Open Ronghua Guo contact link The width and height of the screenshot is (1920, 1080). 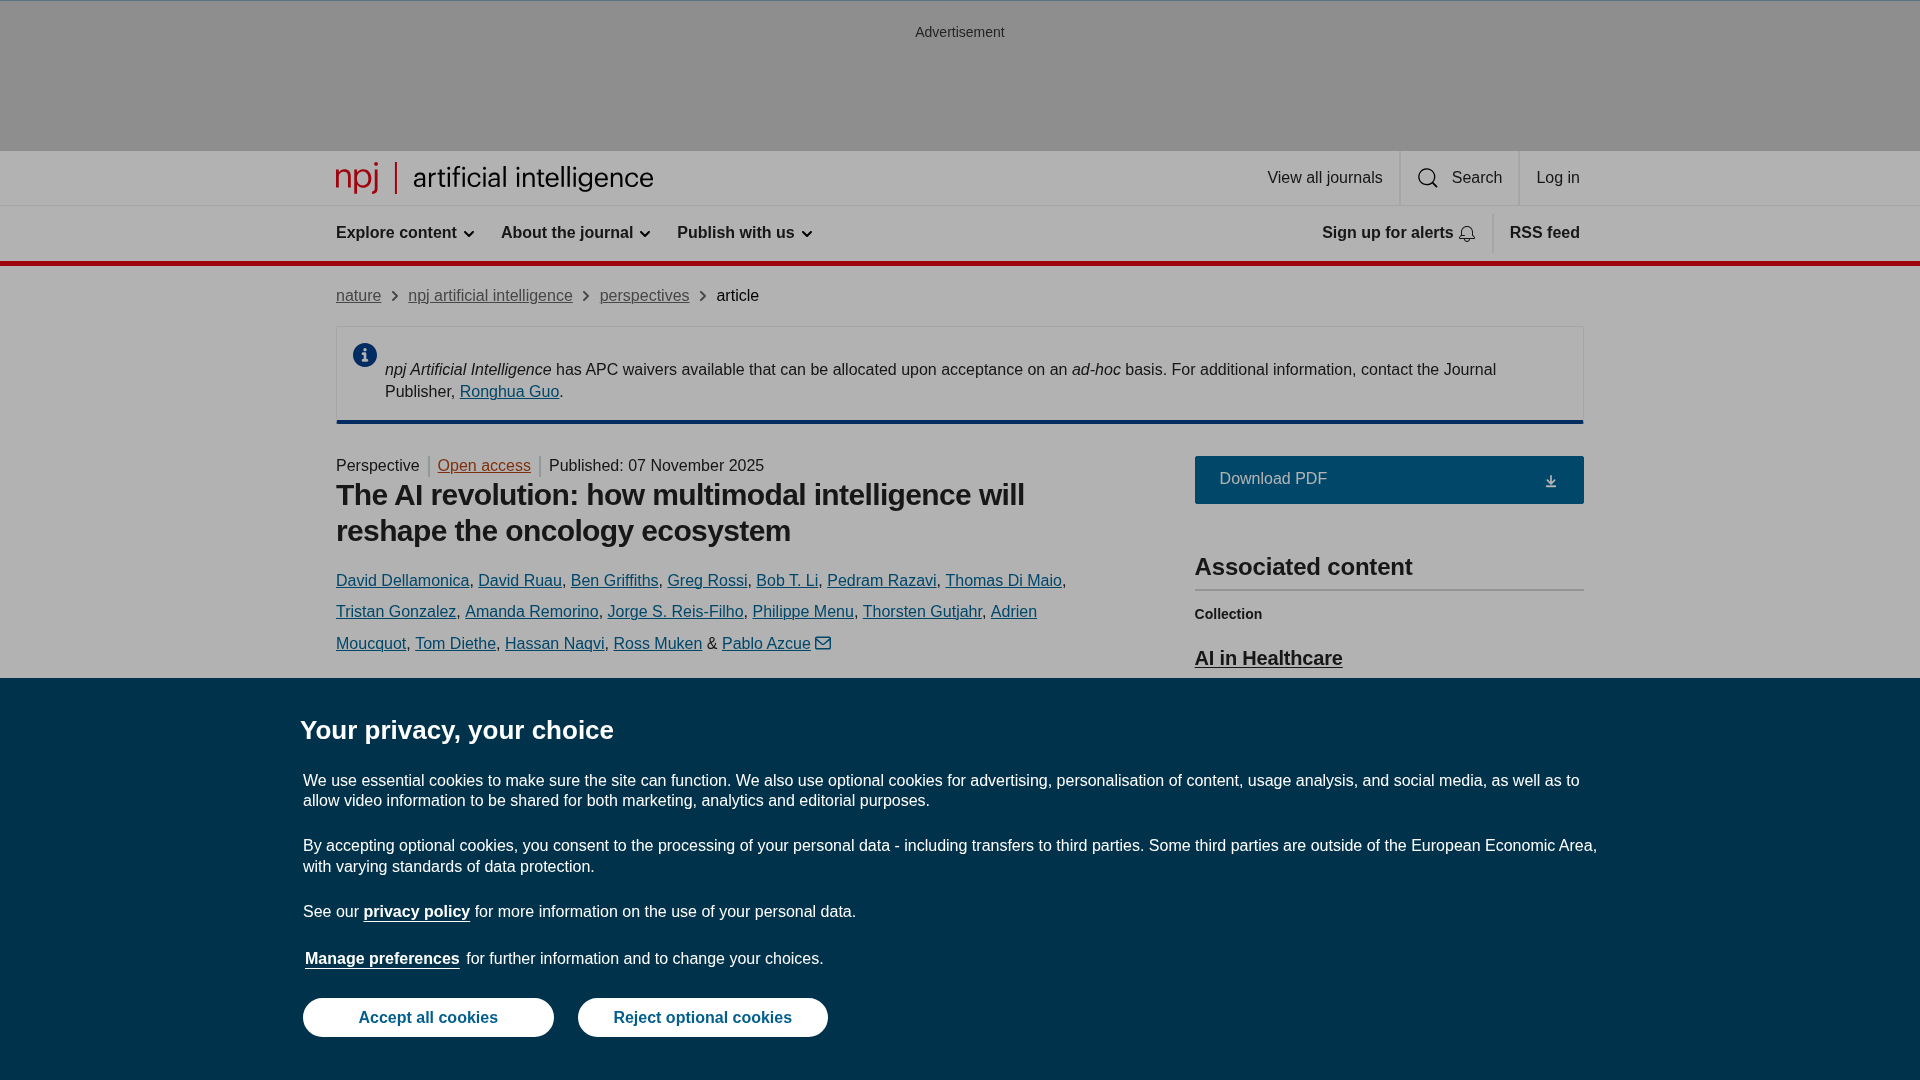click(509, 391)
